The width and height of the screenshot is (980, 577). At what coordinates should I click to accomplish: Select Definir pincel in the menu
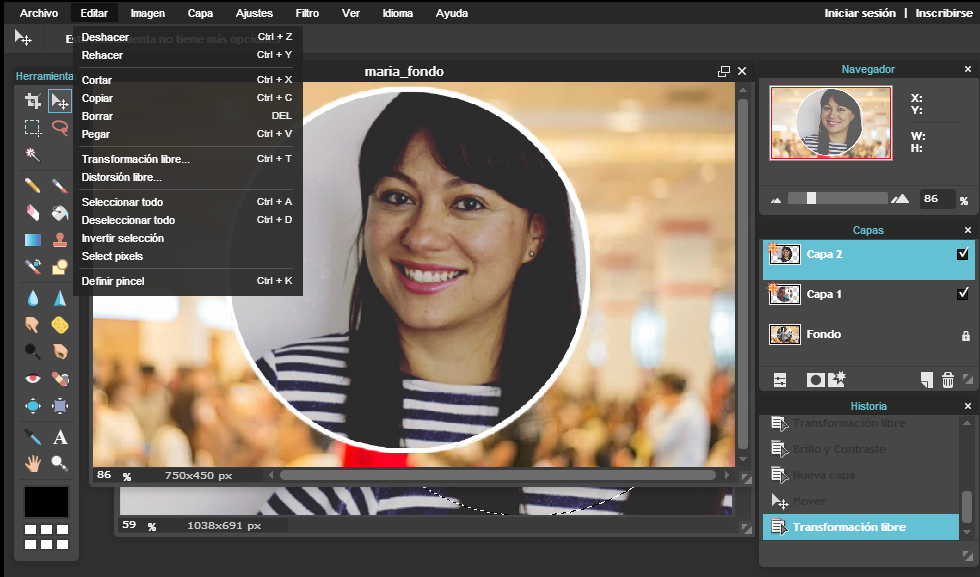[x=187, y=281]
